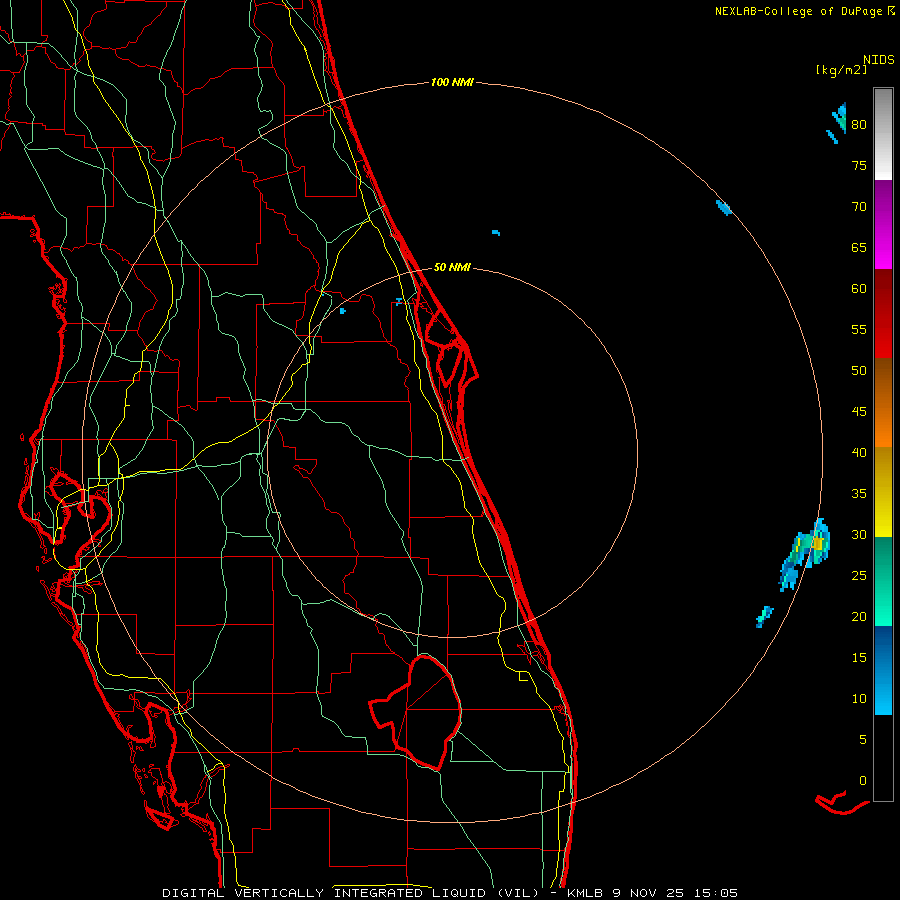Click the 45 value on the scale
Screen dimensions: 900x900
(859, 412)
